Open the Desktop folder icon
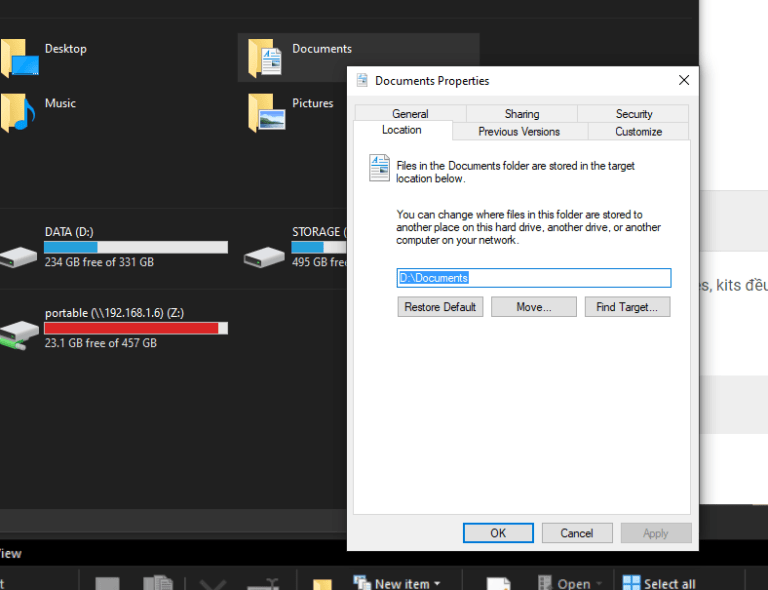The height and width of the screenshot is (590, 768). [19, 58]
